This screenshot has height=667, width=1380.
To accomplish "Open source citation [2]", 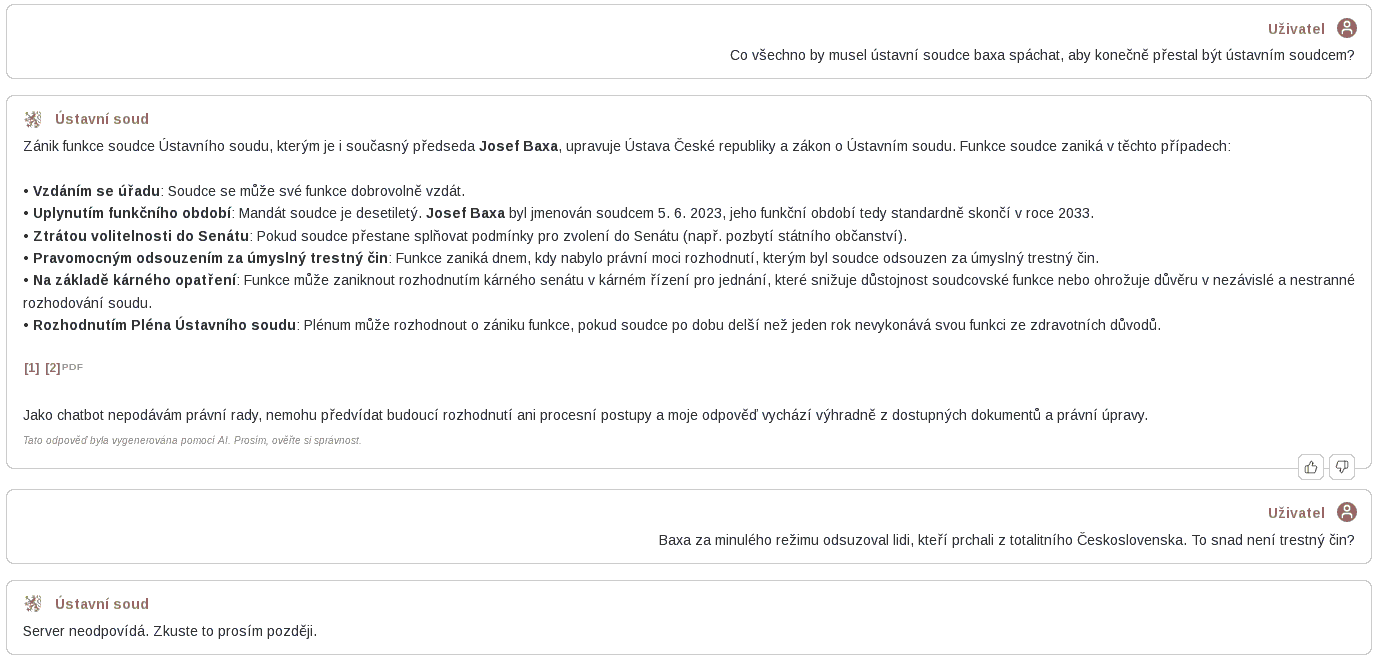I will tap(53, 368).
